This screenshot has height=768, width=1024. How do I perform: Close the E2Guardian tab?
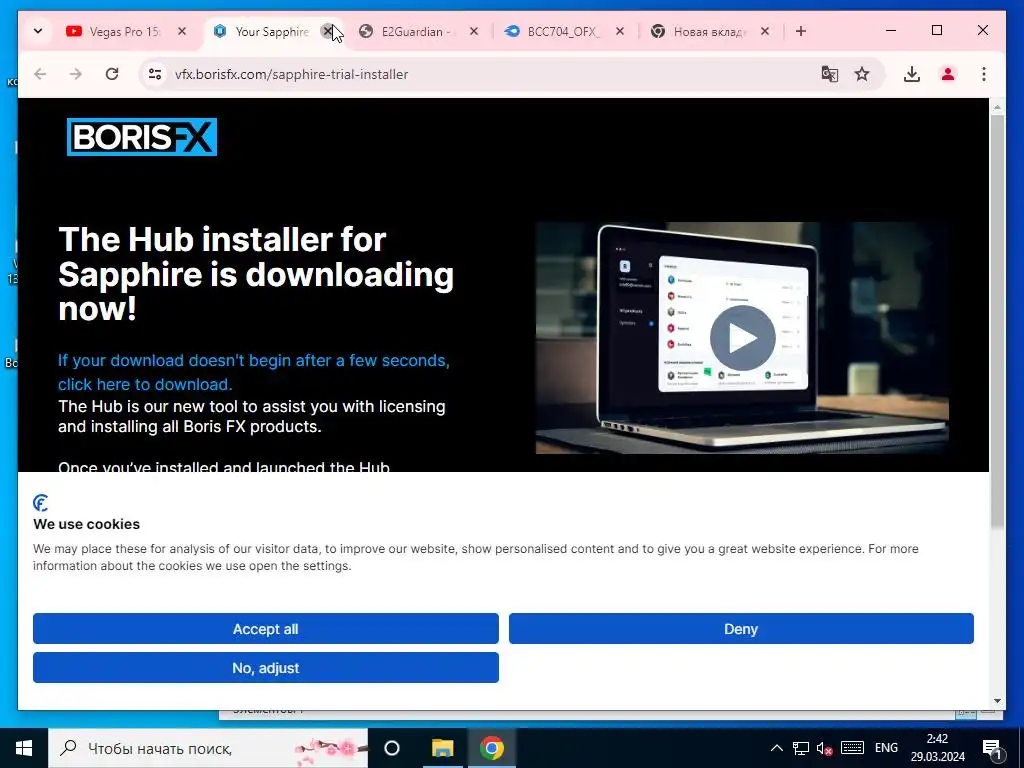(x=474, y=31)
